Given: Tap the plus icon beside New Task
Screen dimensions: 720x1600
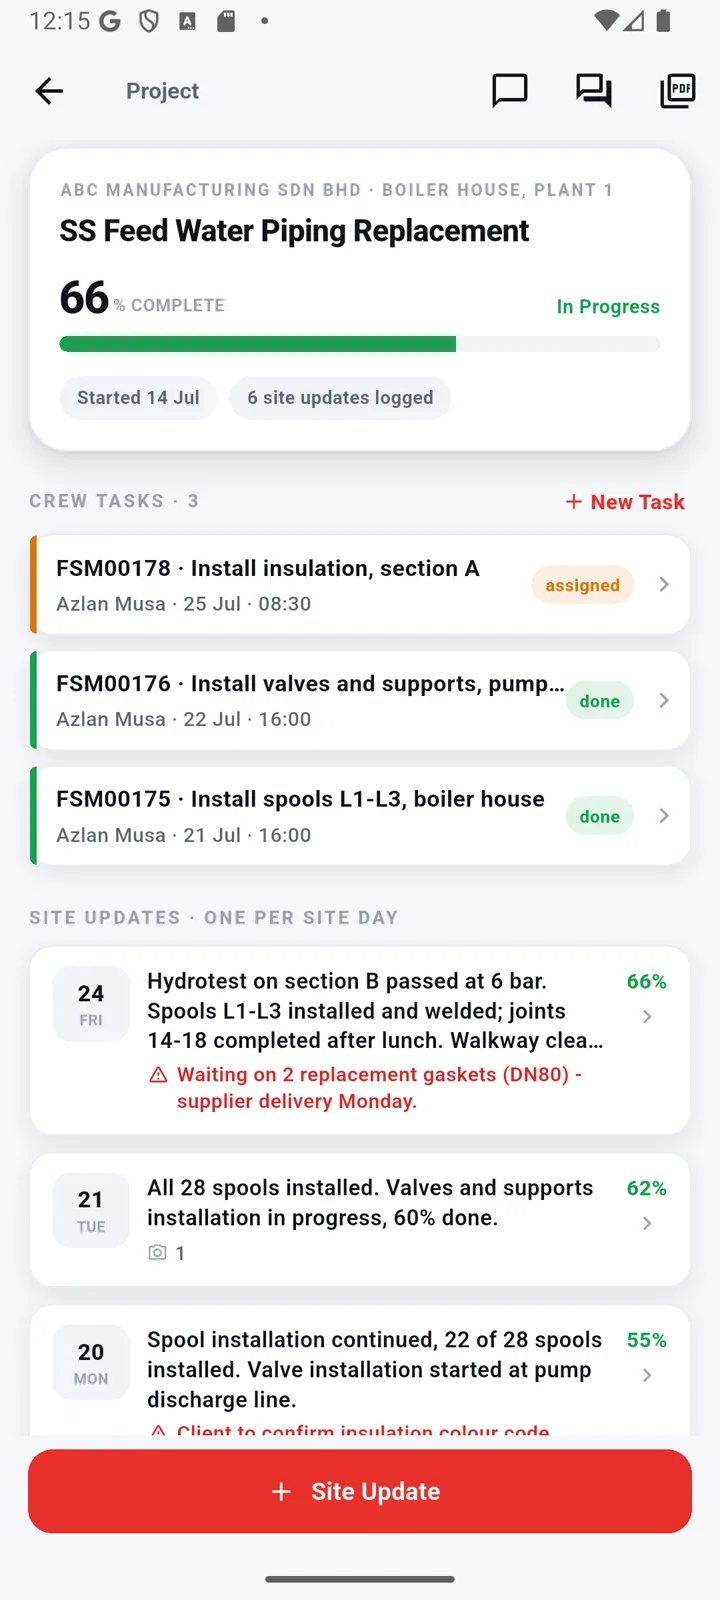Looking at the screenshot, I should click(574, 502).
